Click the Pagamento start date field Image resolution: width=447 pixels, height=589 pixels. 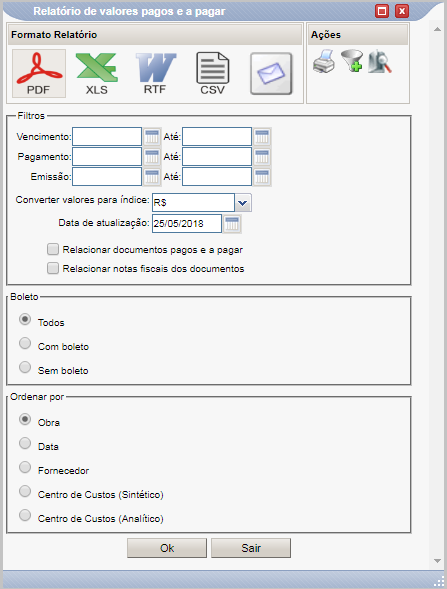(x=107, y=157)
